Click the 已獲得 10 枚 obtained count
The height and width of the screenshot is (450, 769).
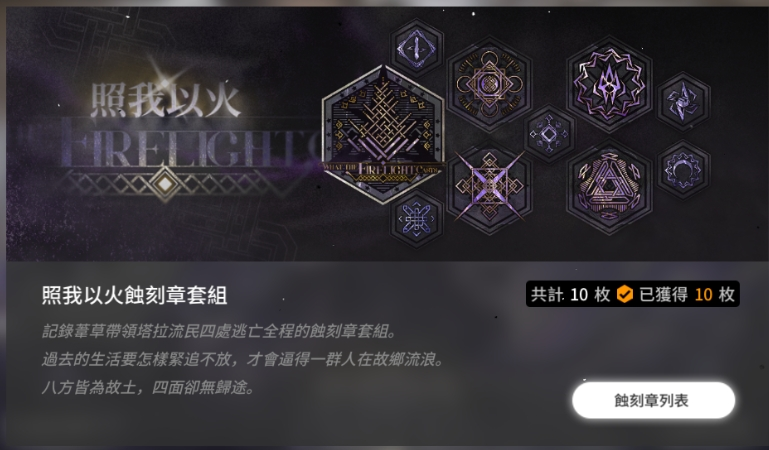(687, 294)
